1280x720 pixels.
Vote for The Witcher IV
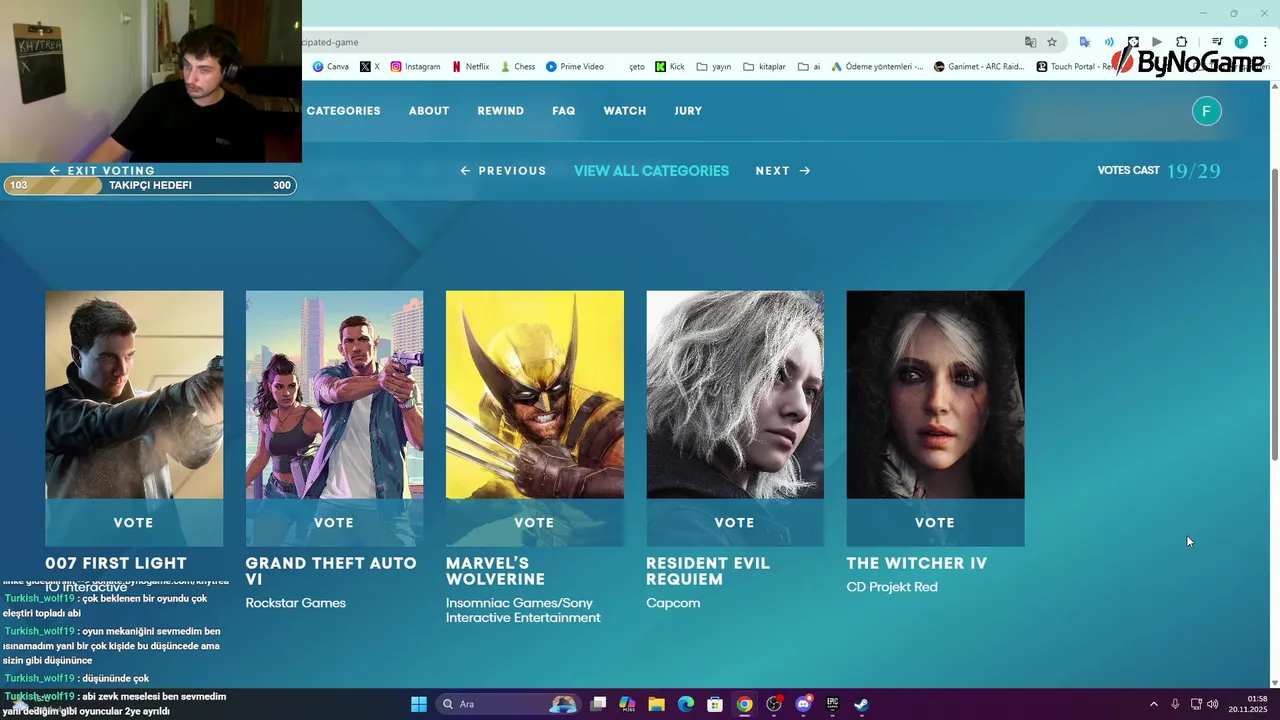click(x=935, y=523)
